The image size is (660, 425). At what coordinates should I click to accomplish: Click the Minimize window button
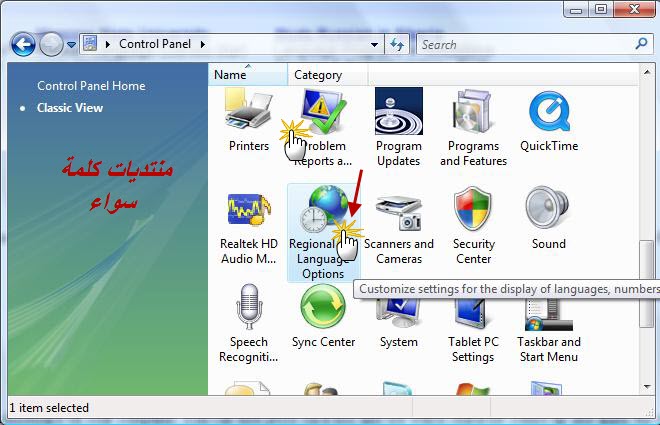[x=576, y=9]
